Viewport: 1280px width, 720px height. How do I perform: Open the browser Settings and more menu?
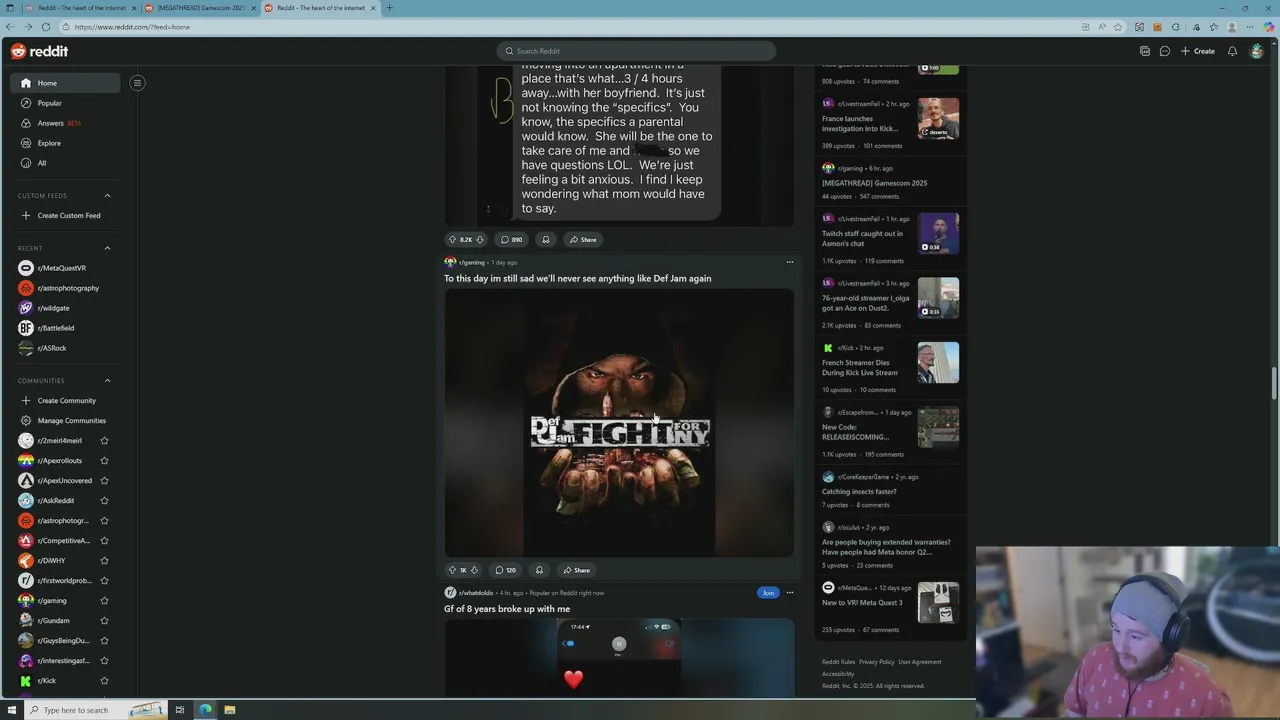(1250, 27)
